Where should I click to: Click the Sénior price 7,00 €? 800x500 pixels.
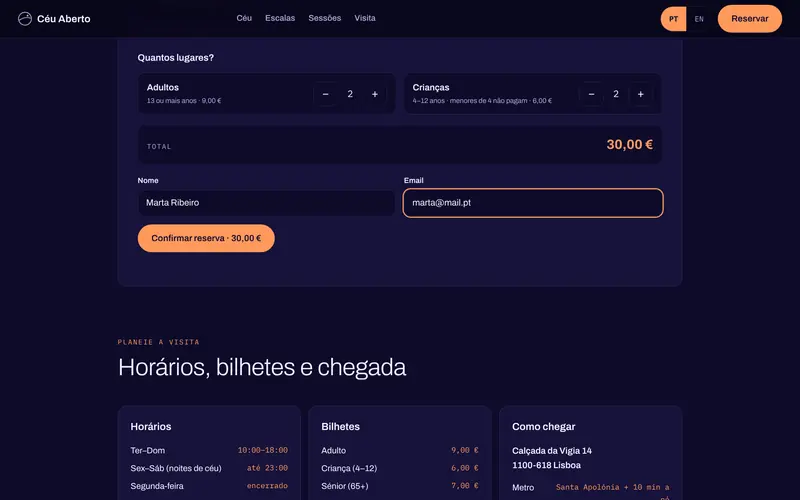click(x=465, y=486)
